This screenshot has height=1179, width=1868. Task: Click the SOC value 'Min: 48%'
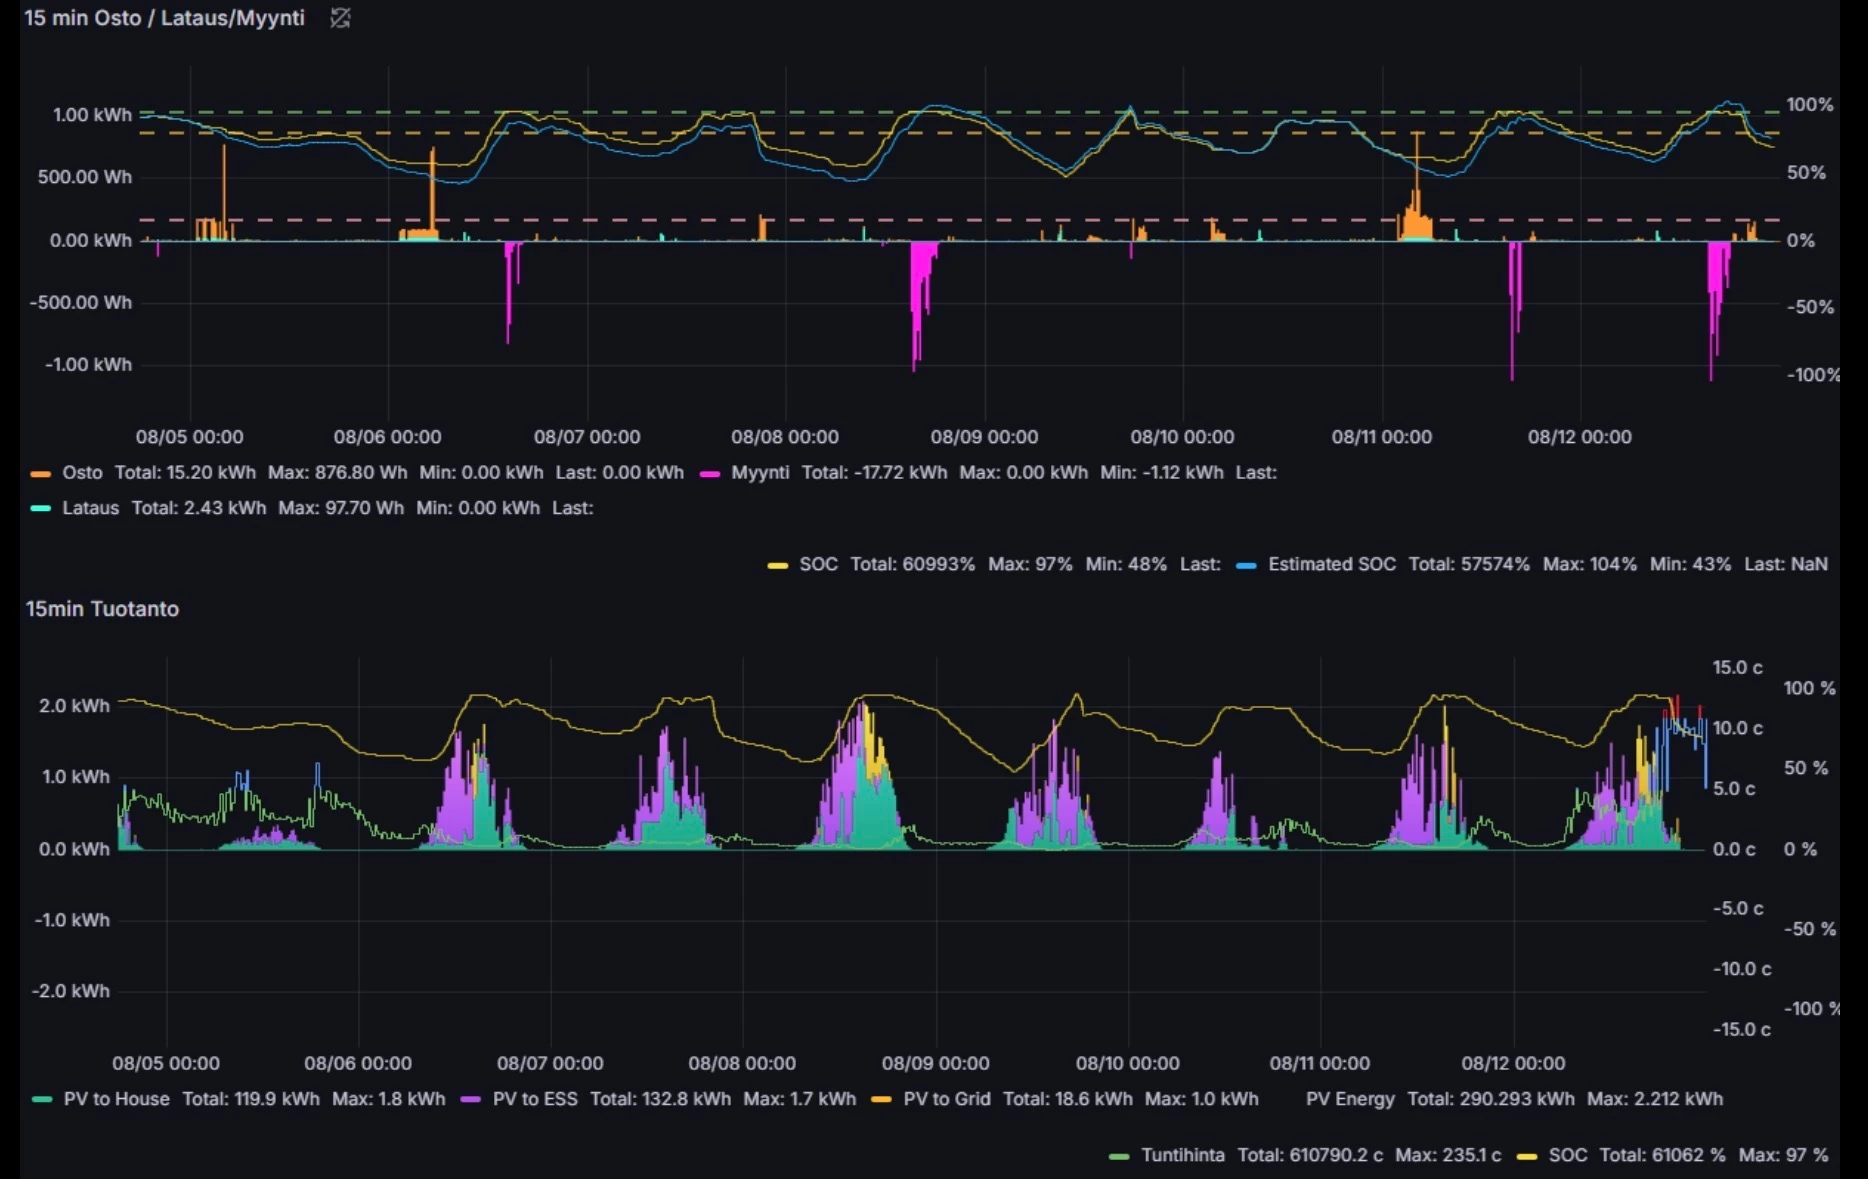(1126, 564)
